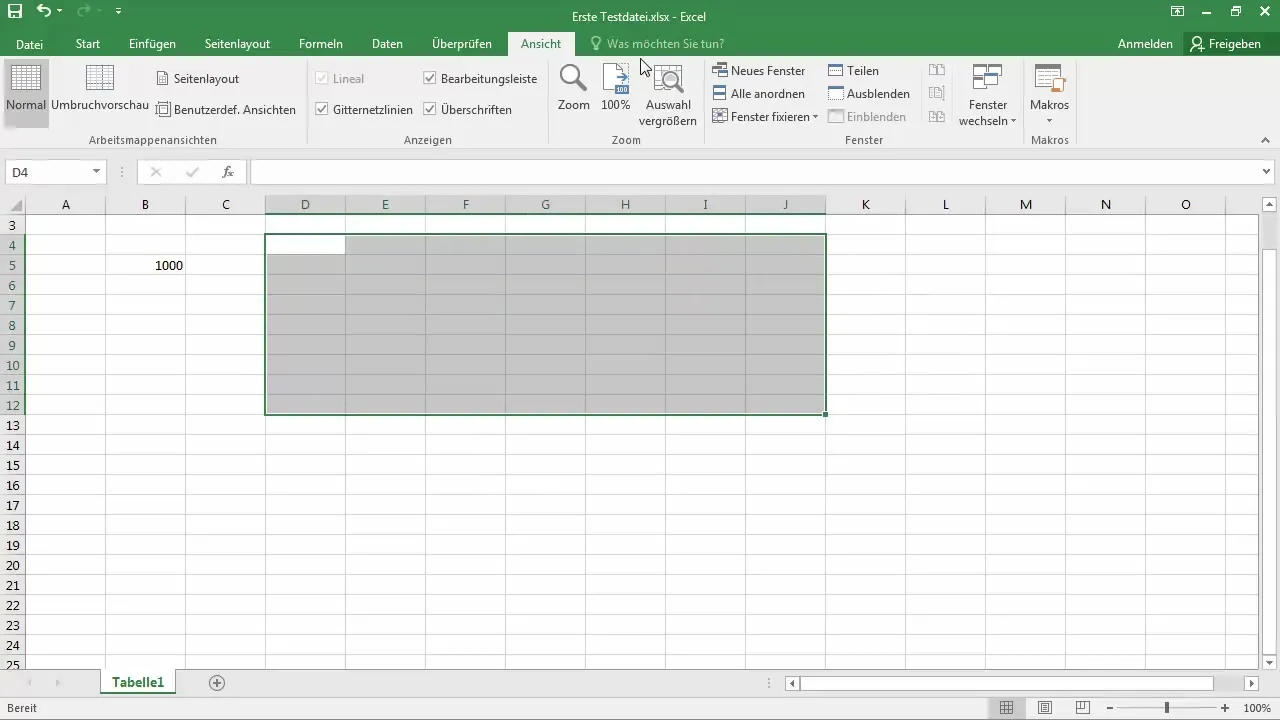Click the horizontal scrollbar right arrow

tap(1251, 684)
